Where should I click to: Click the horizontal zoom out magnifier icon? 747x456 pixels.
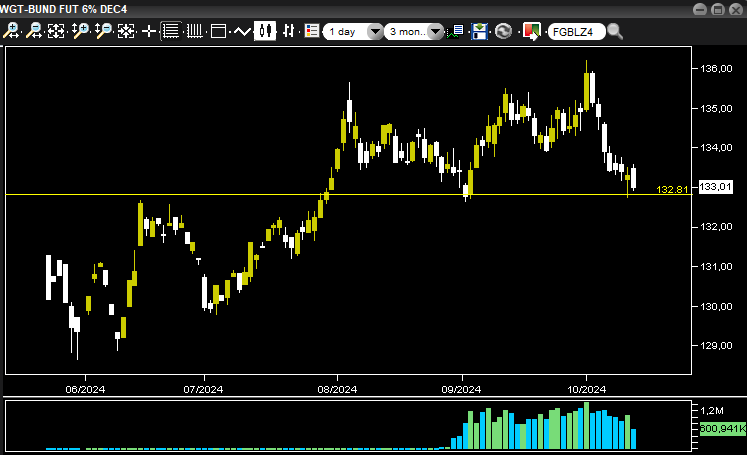[x=34, y=31]
